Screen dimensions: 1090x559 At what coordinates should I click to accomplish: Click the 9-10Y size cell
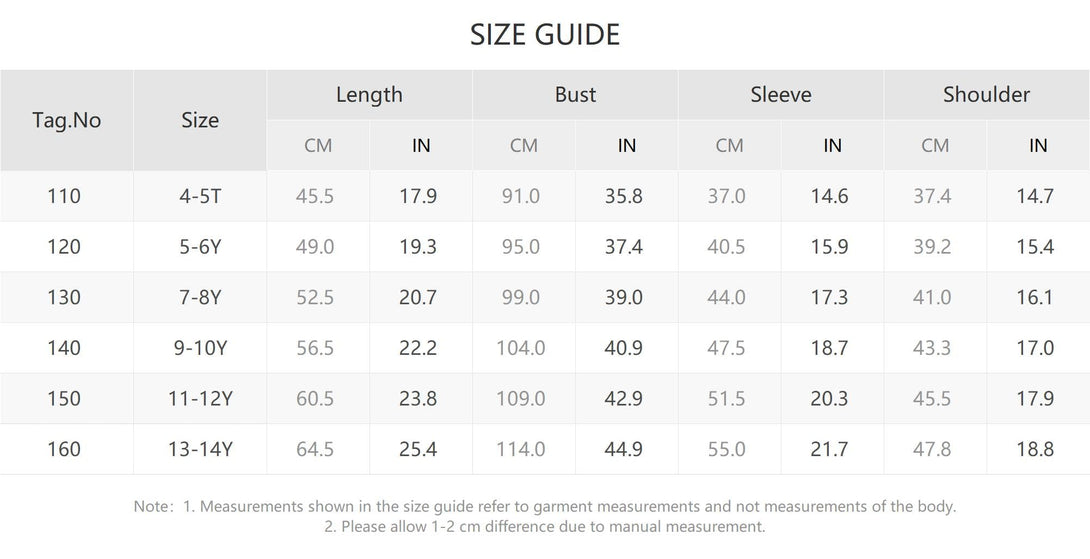pyautogui.click(x=200, y=348)
